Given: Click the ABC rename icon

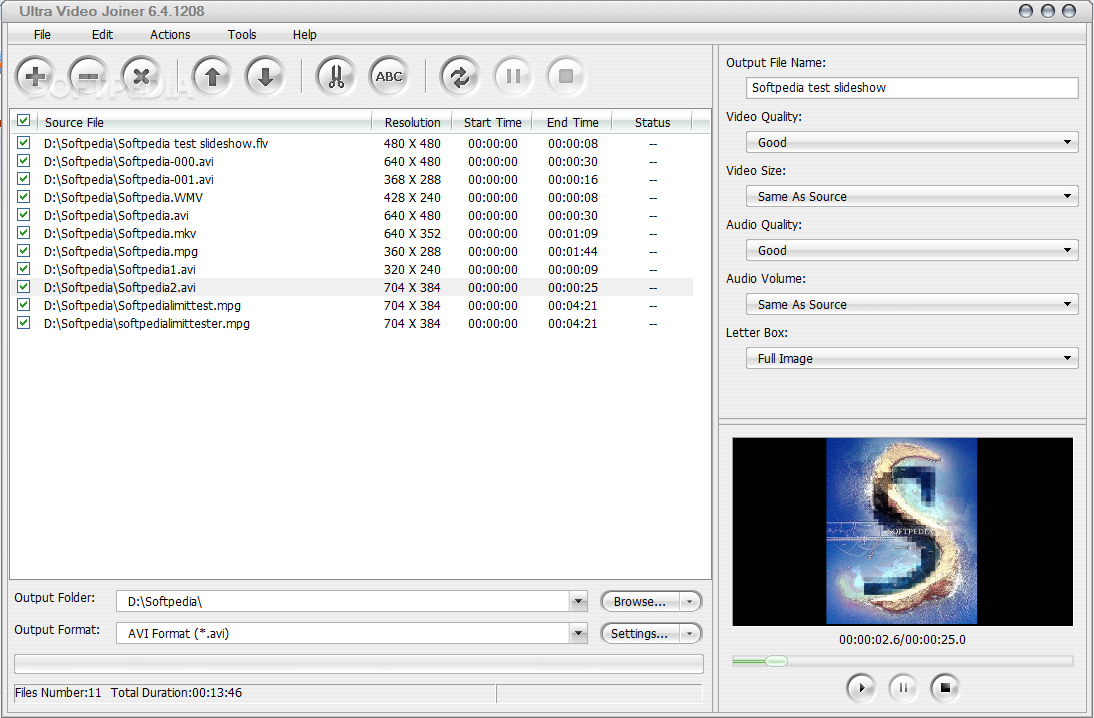Looking at the screenshot, I should (389, 76).
